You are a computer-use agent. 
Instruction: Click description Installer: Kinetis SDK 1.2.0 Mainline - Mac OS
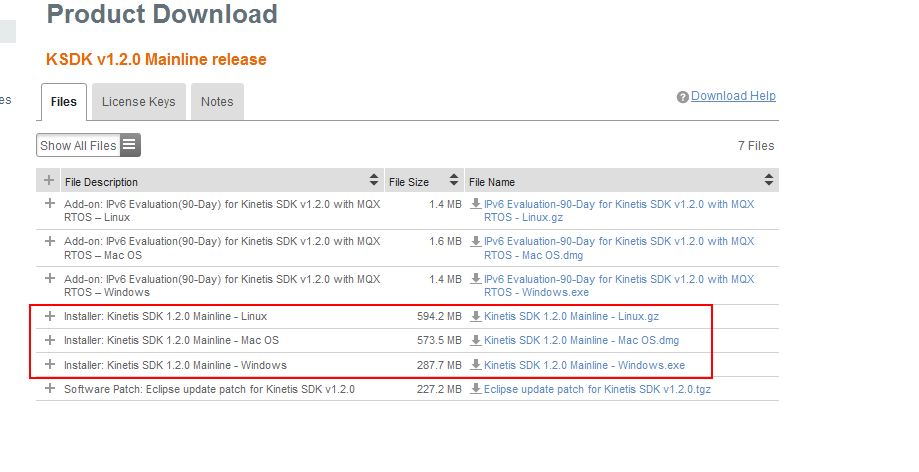[x=171, y=340]
